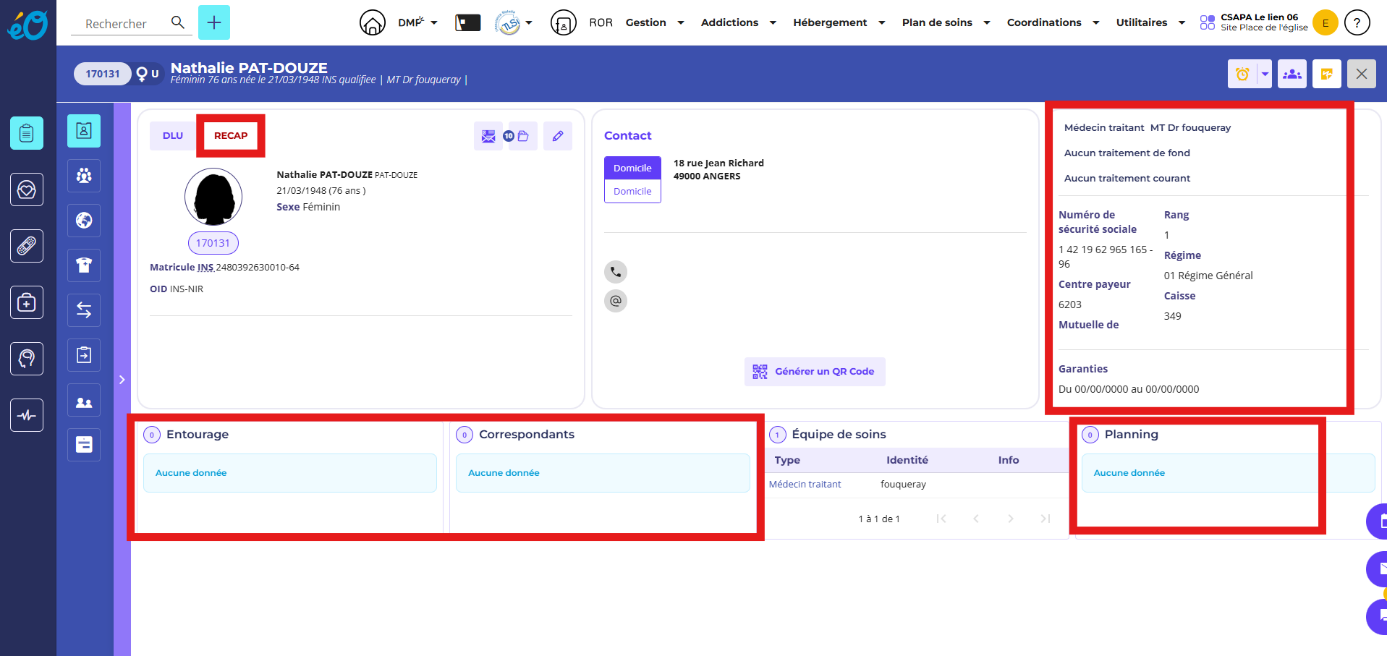Open the Gestion dropdown menu
This screenshot has width=1387, height=656.
(655, 22)
